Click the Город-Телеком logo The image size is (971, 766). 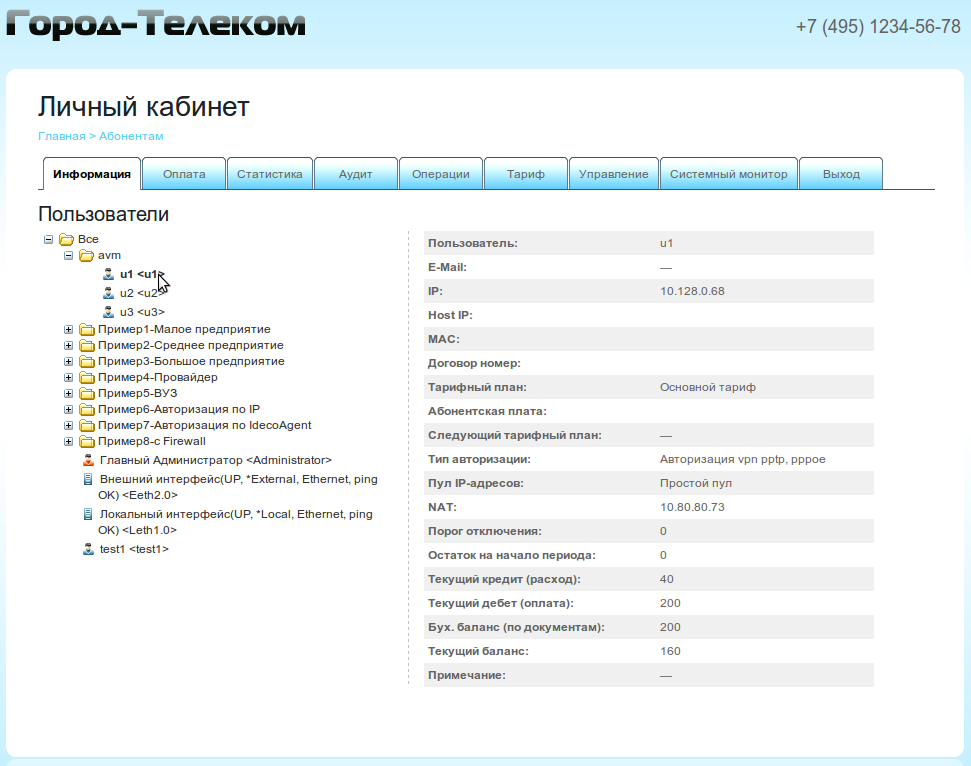tap(155, 25)
